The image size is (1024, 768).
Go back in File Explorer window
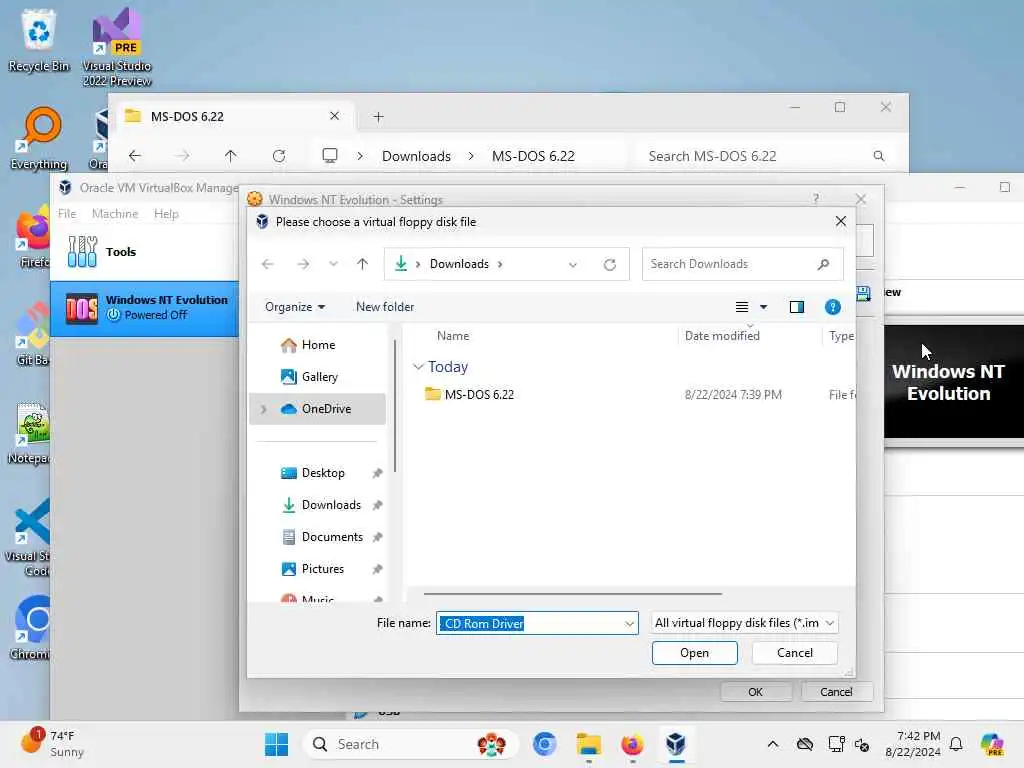coord(135,156)
